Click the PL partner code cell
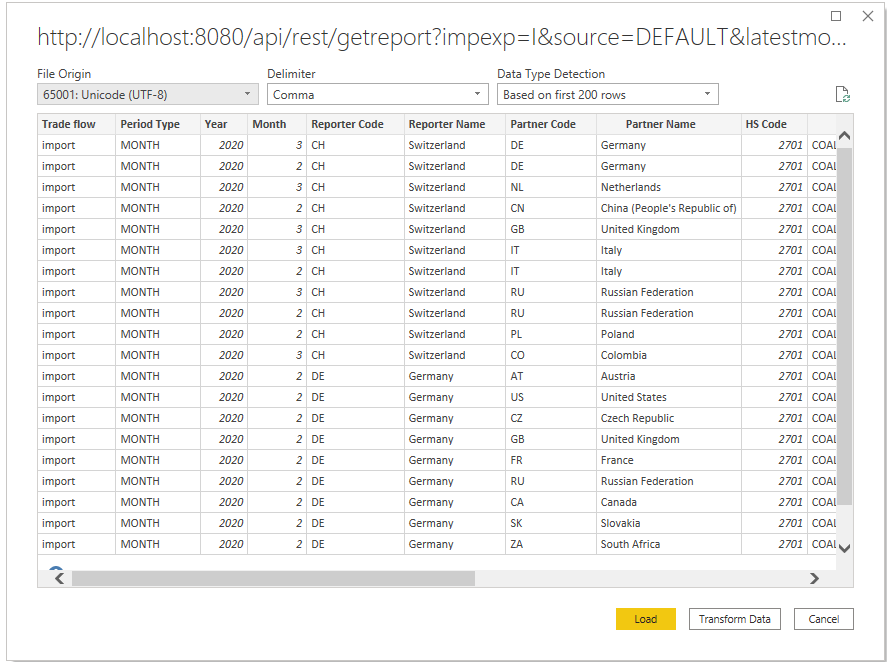The width and height of the screenshot is (887, 662). [551, 334]
